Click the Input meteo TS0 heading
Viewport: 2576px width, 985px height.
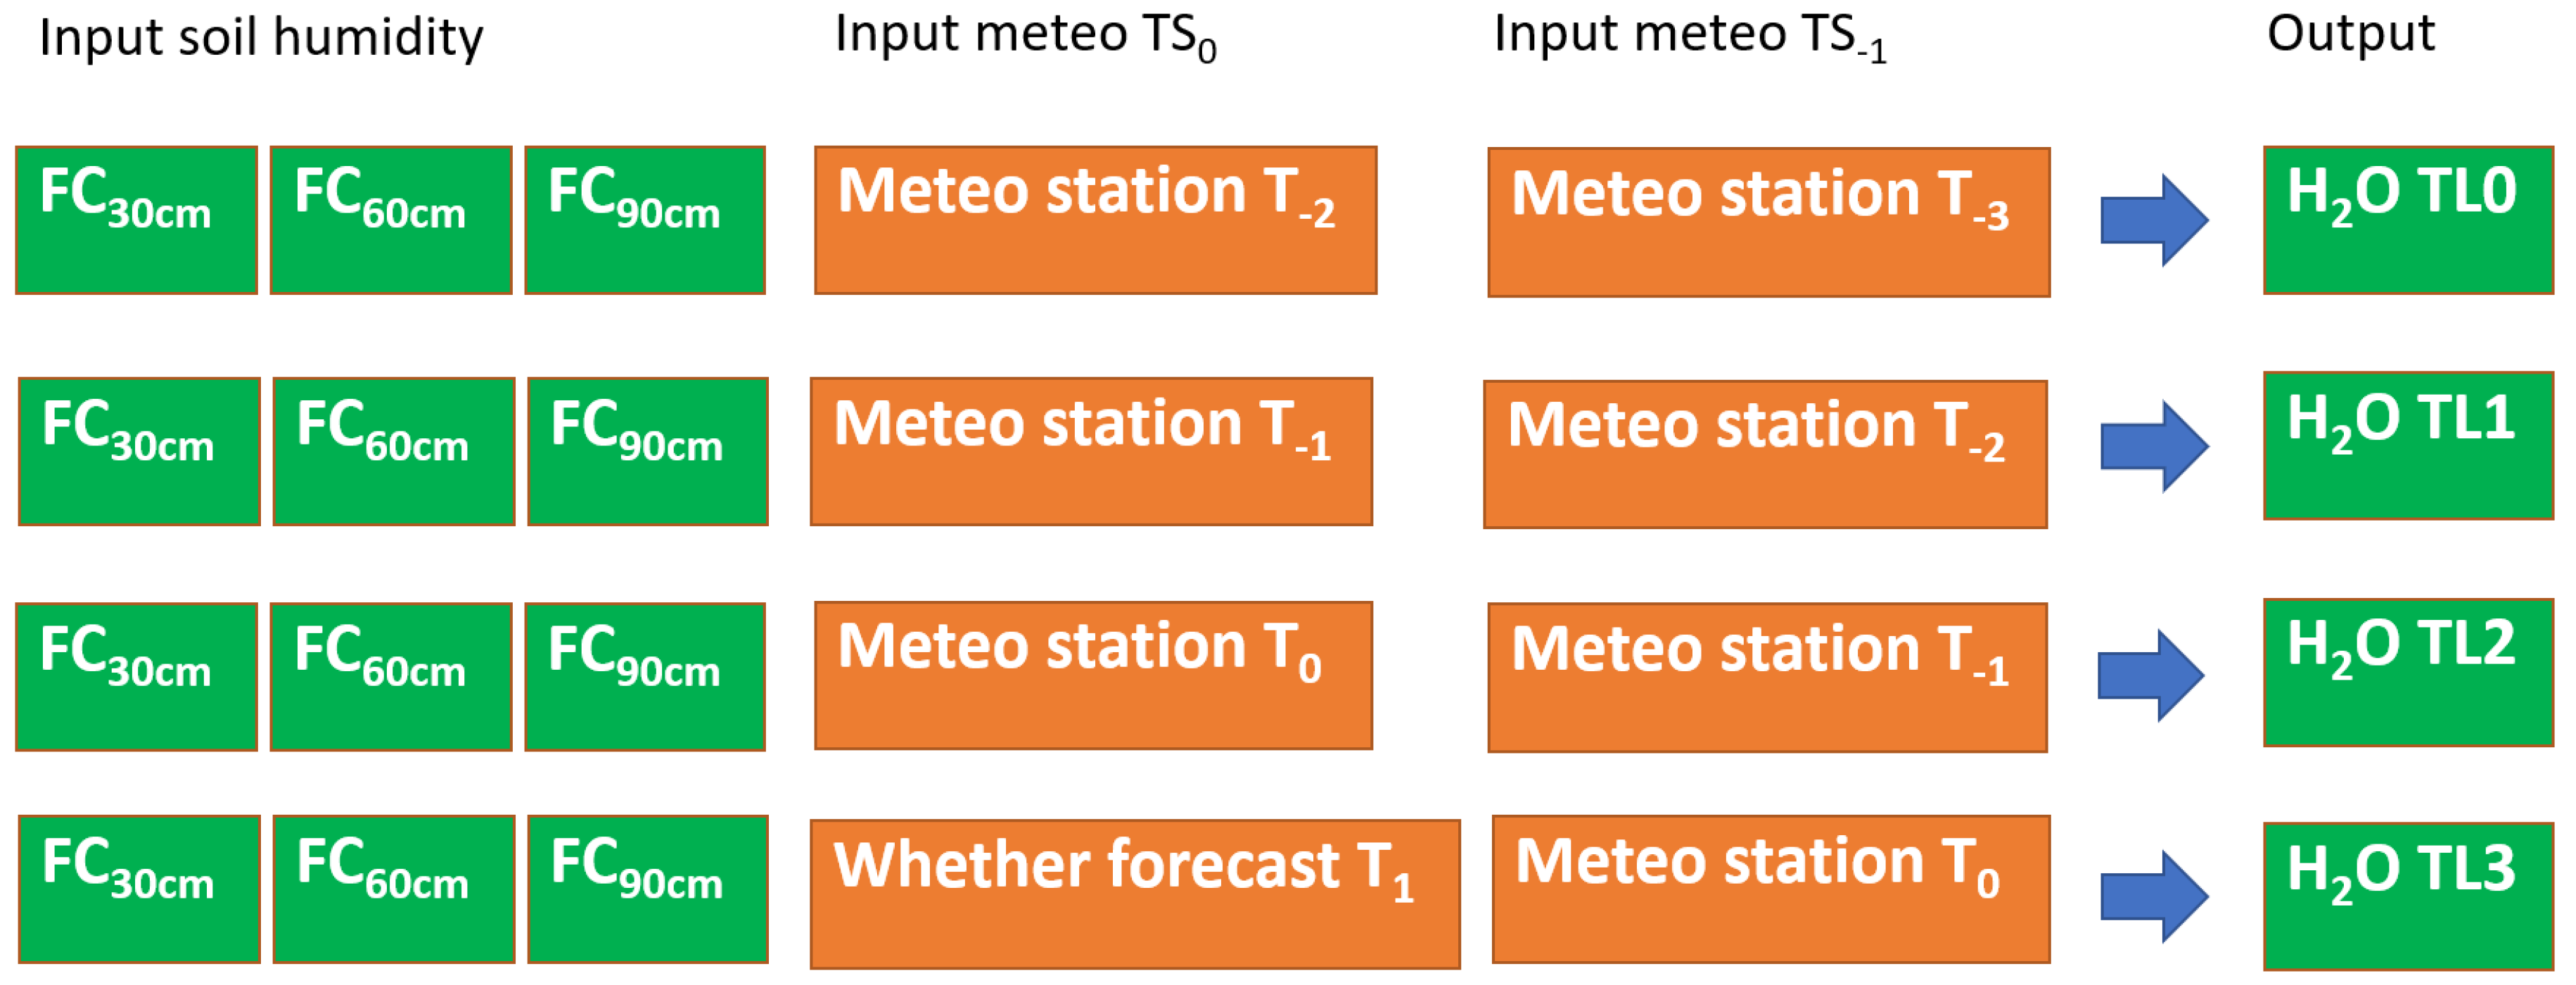point(1025,36)
